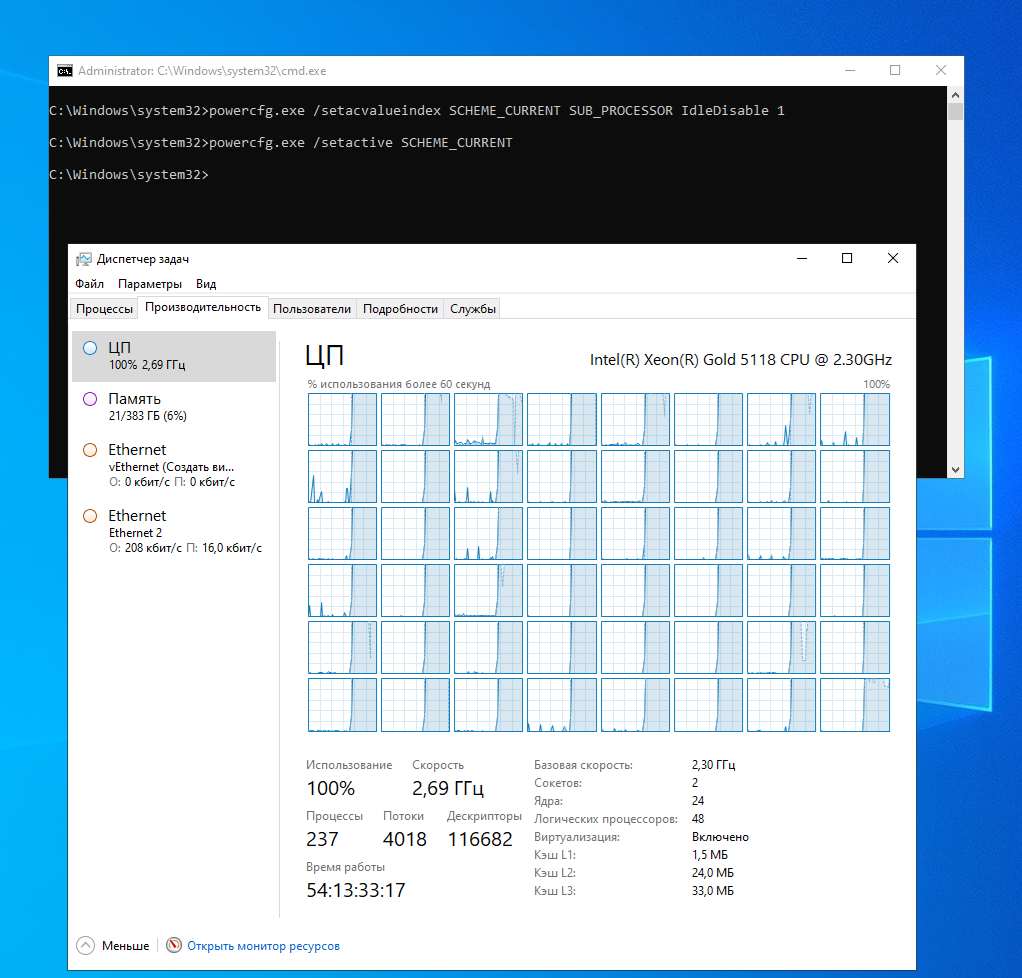This screenshot has height=978, width=1022.
Task: Click the cmd window scrollbar thumb
Action: click(956, 111)
